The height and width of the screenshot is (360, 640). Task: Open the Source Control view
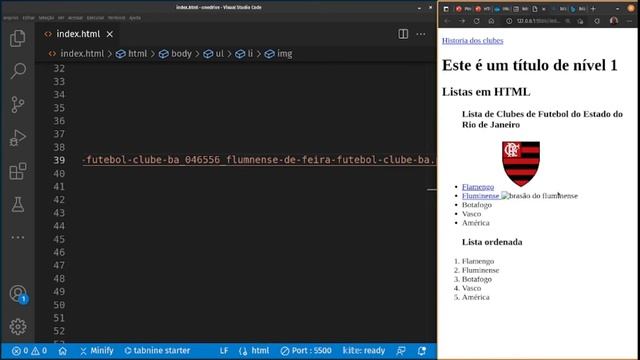pos(18,104)
